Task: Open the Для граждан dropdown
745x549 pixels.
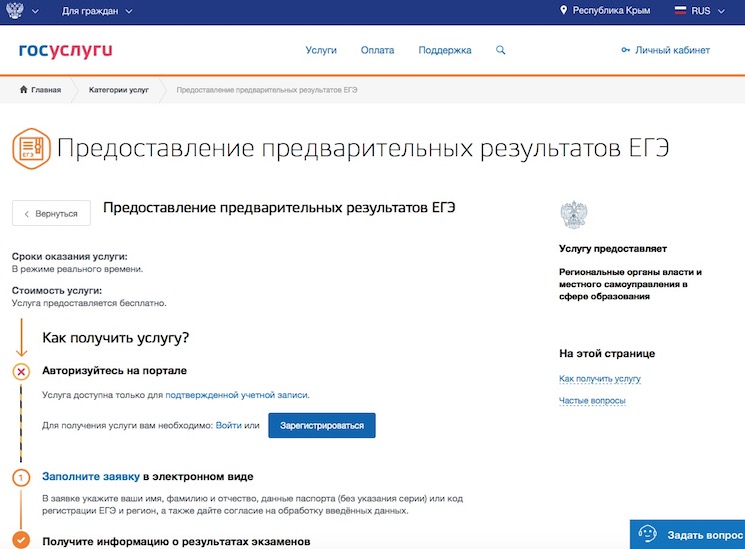Action: click(x=96, y=12)
